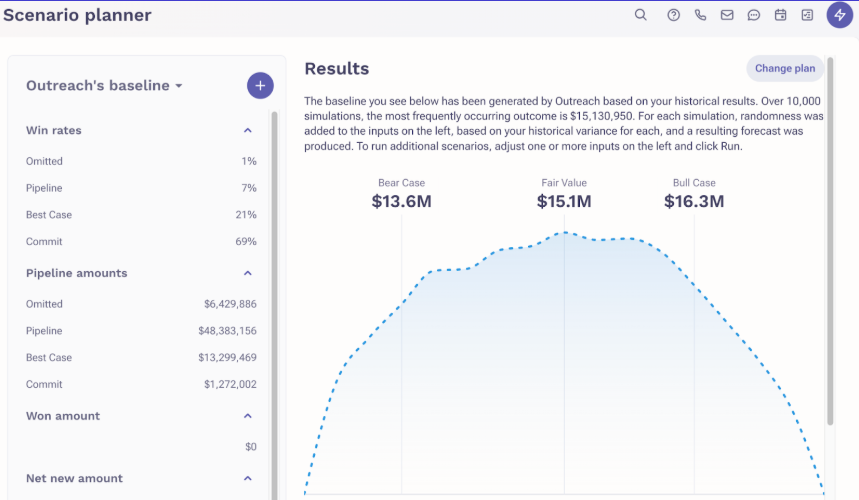
Task: Select the Best Case win rate 21%
Action: pos(246,215)
